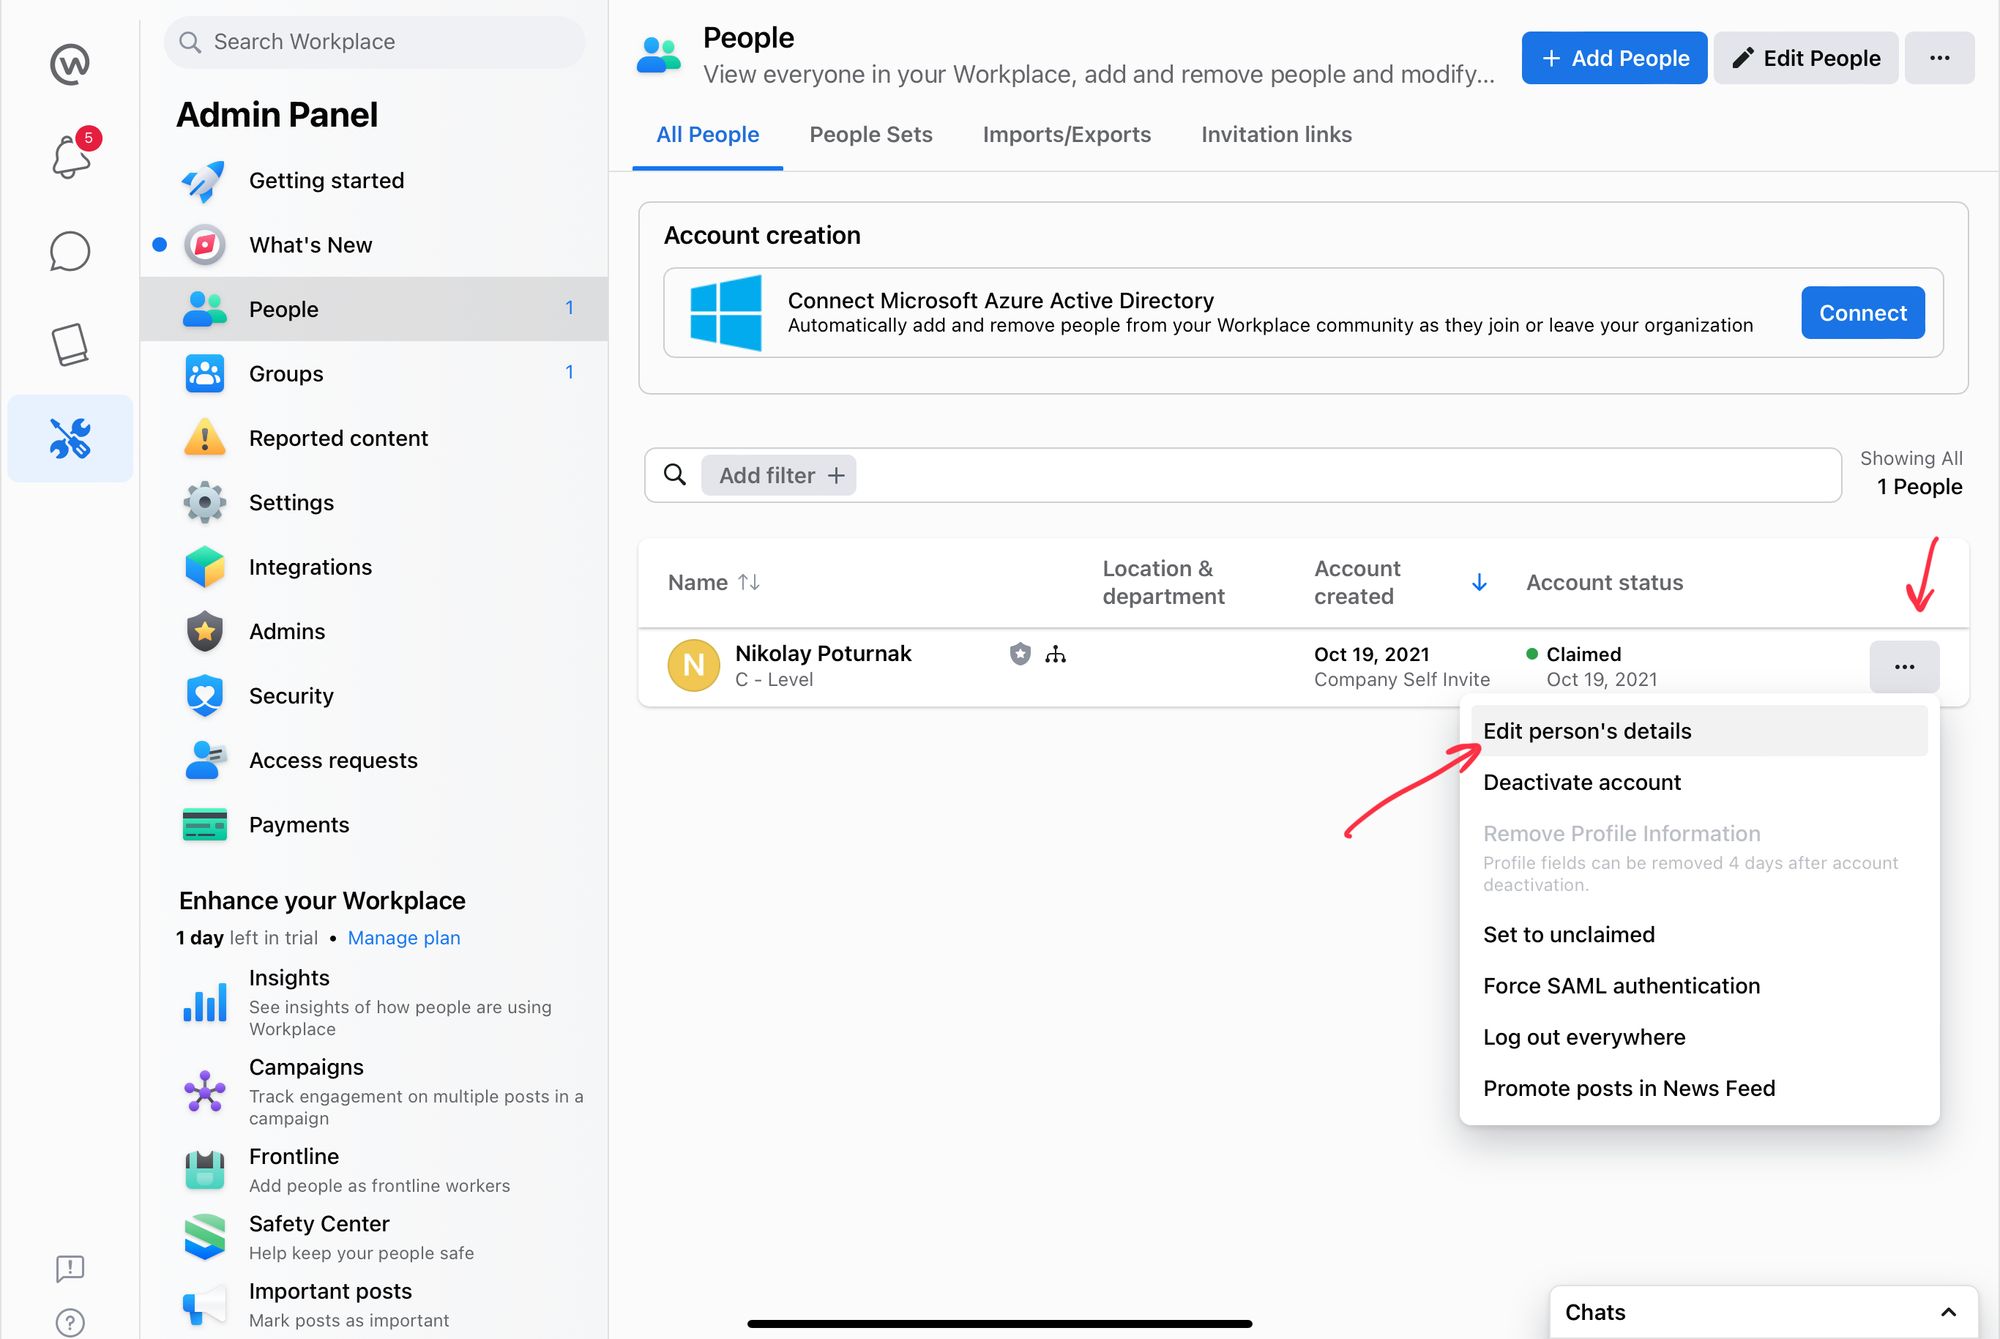The image size is (2000, 1339).
Task: Click Admins shield star icon
Action: [x=205, y=631]
